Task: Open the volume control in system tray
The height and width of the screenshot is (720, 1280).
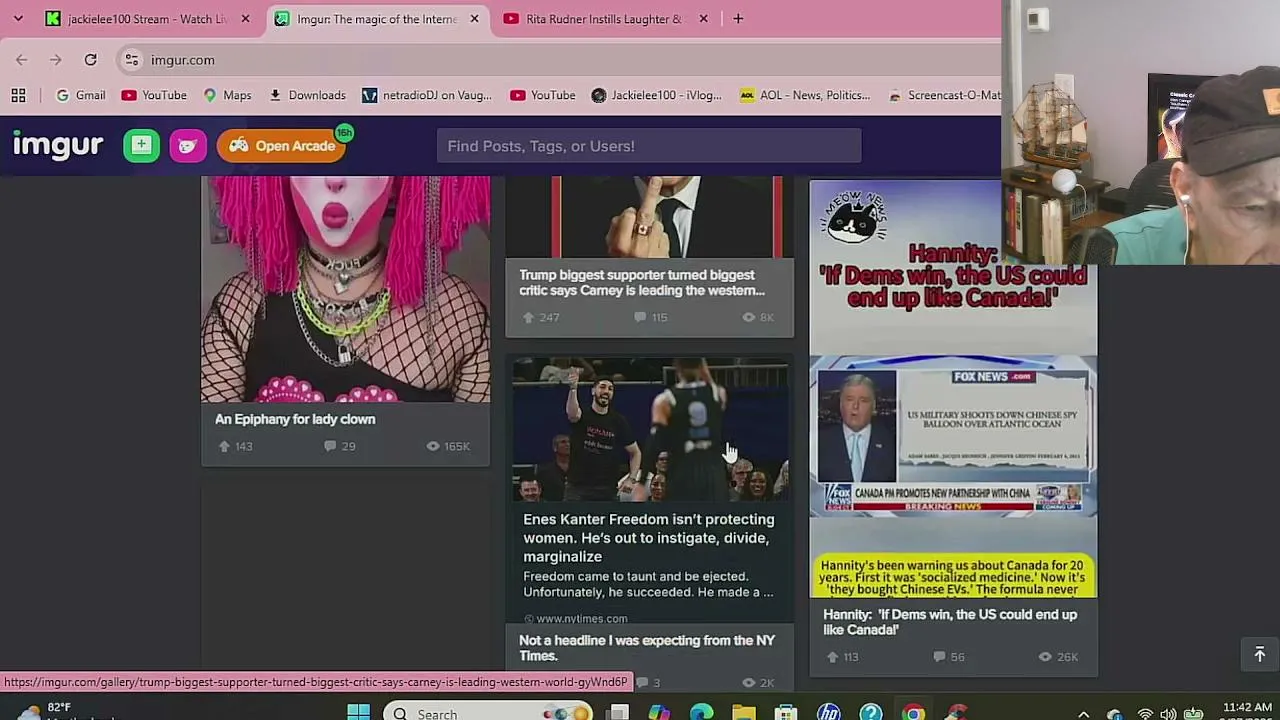Action: tap(1168, 714)
